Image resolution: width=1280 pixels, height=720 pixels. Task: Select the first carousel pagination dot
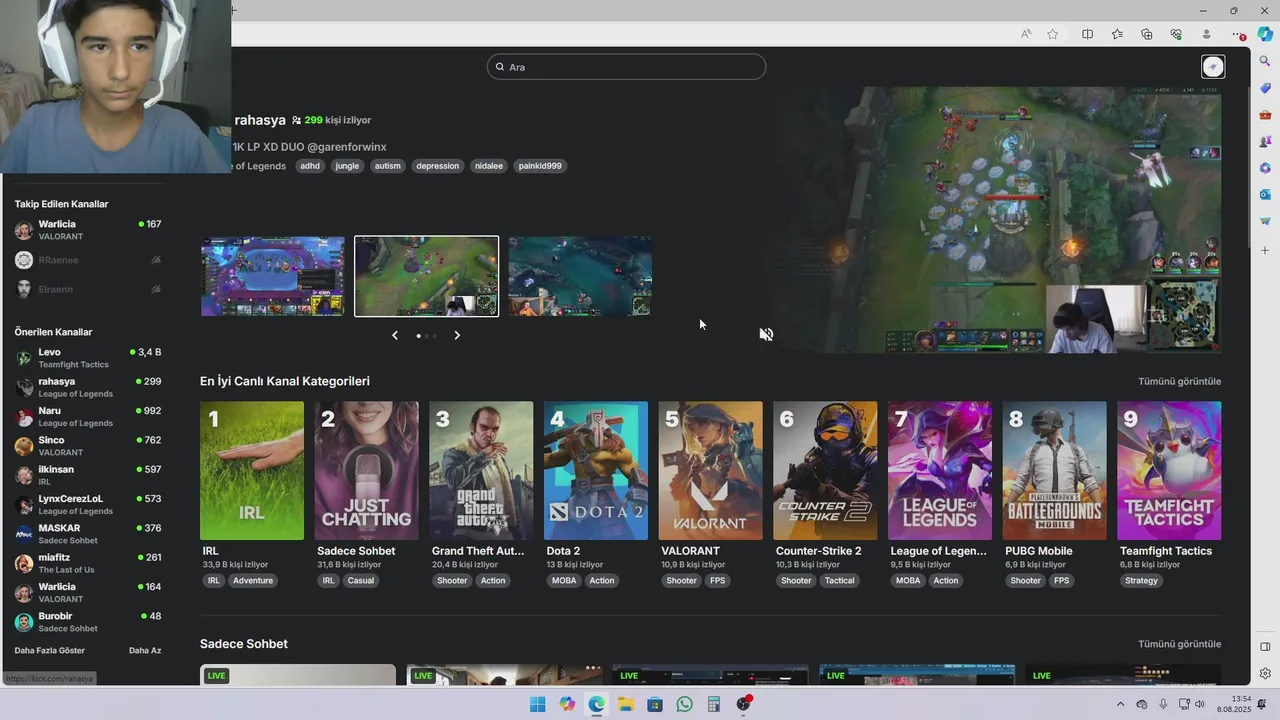coord(418,336)
